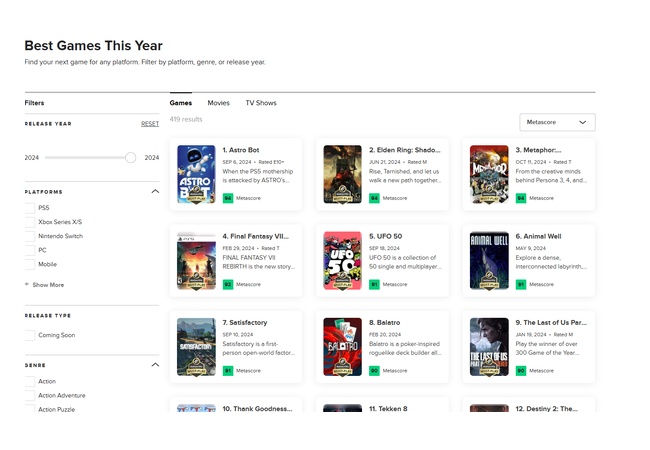The image size is (650, 450).
Task: Open the Elden Ring cover thumbnail
Action: [342, 174]
